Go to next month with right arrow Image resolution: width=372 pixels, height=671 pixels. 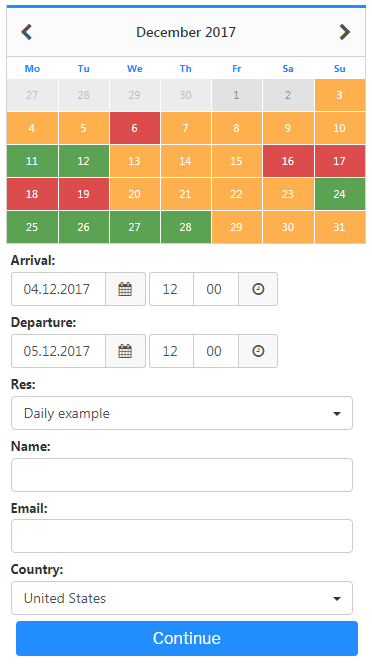pos(345,32)
